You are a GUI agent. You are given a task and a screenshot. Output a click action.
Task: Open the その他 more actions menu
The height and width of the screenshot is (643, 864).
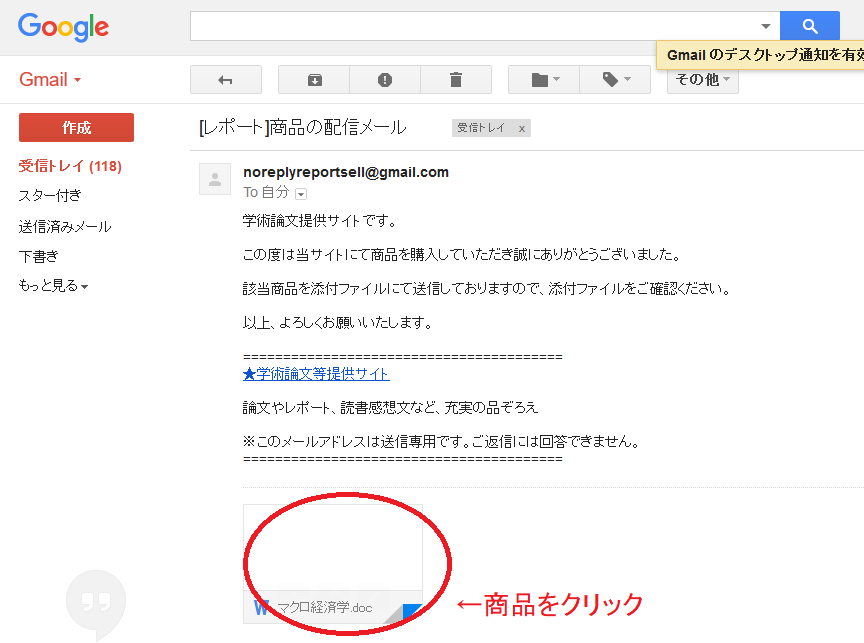coord(703,80)
